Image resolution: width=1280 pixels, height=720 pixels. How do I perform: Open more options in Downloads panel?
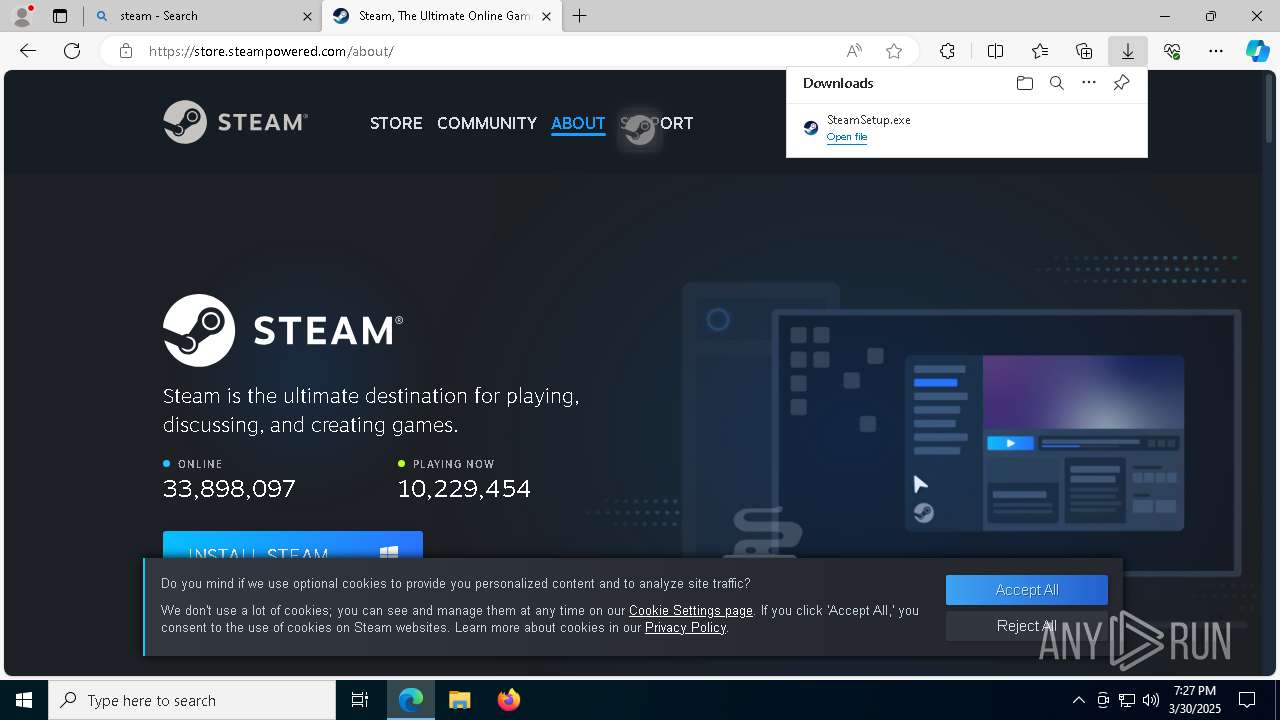click(1089, 83)
